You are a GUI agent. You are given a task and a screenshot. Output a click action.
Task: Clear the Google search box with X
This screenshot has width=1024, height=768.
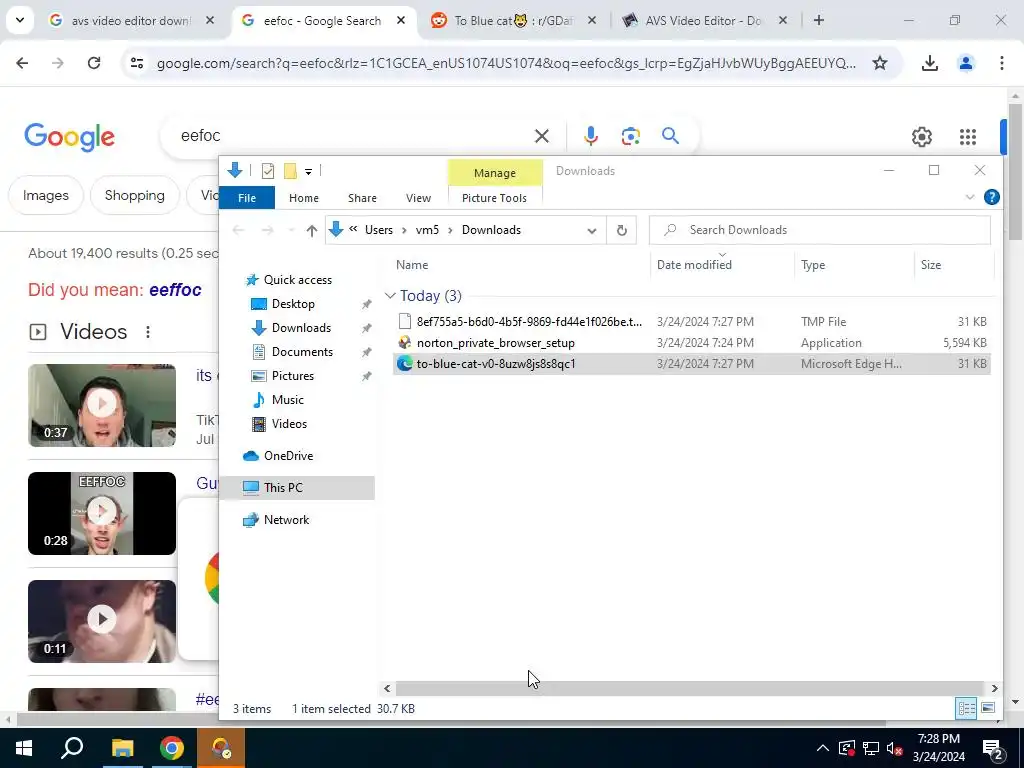coord(541,136)
